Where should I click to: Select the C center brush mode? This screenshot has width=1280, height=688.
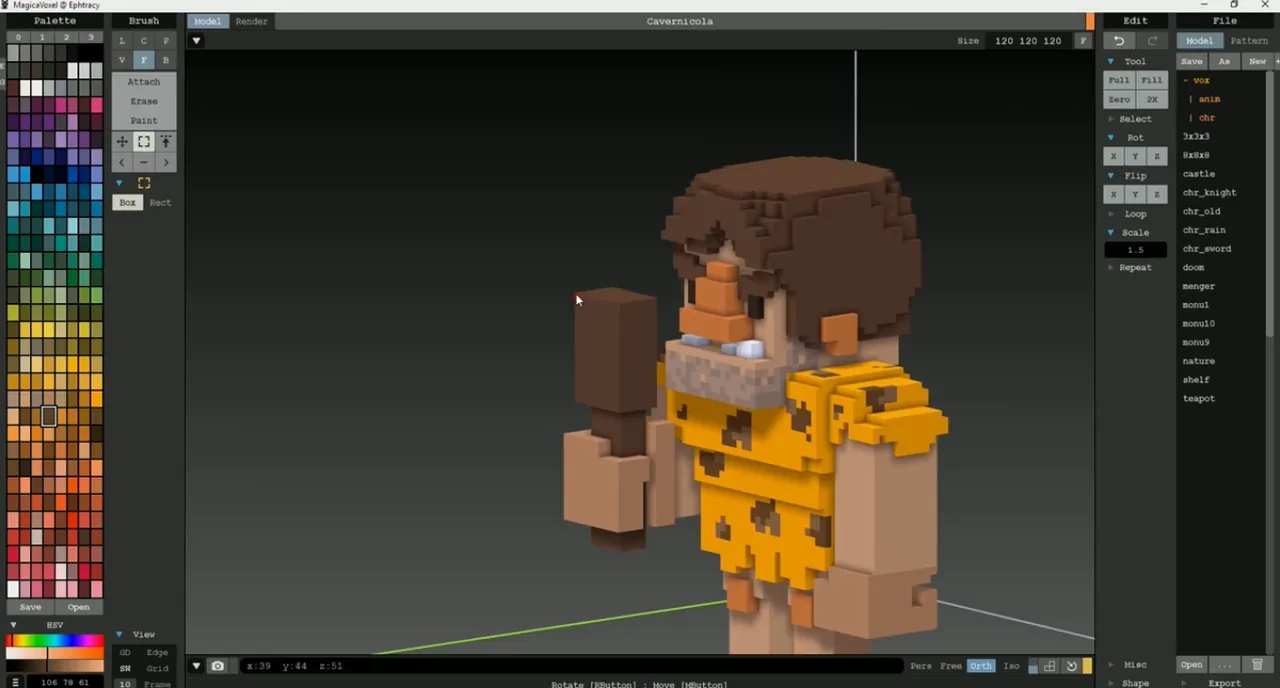pos(144,41)
